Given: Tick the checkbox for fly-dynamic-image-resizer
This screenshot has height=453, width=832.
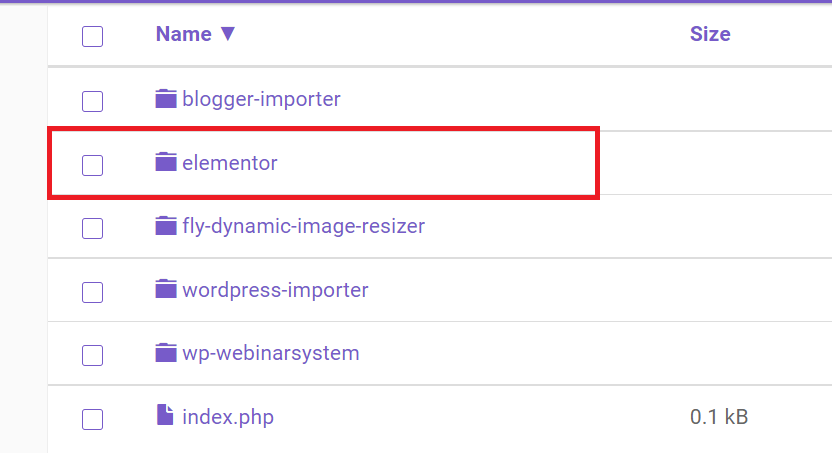Looking at the screenshot, I should tap(92, 228).
